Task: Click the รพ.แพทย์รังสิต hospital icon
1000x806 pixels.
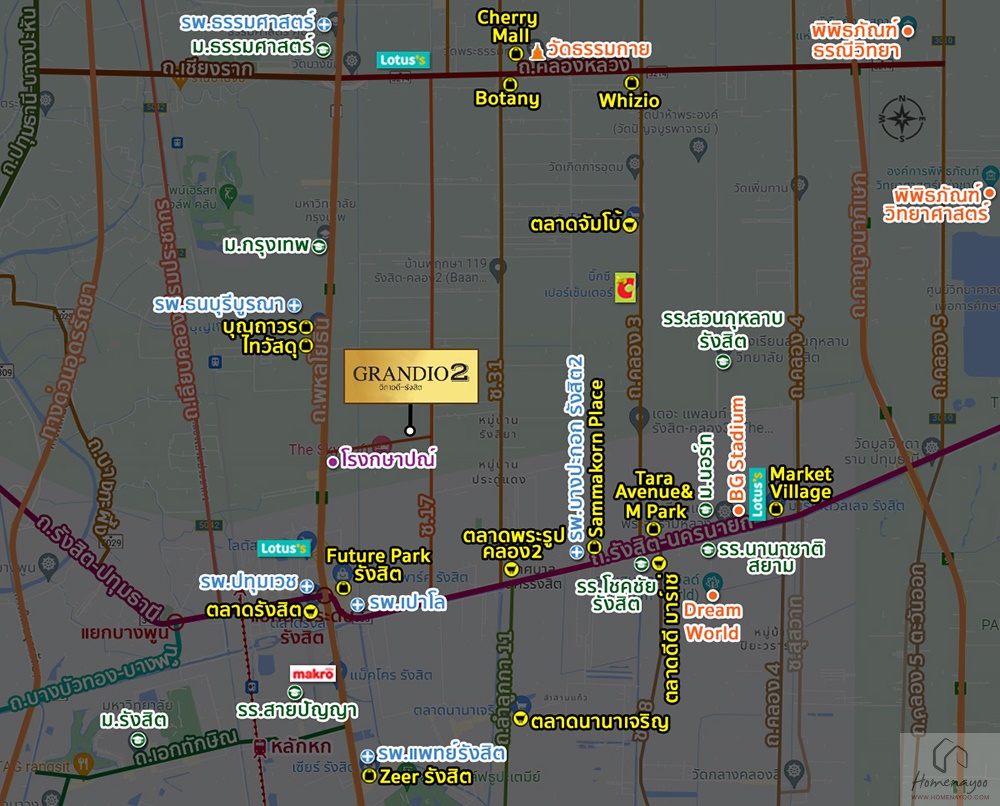Action: coord(367,757)
